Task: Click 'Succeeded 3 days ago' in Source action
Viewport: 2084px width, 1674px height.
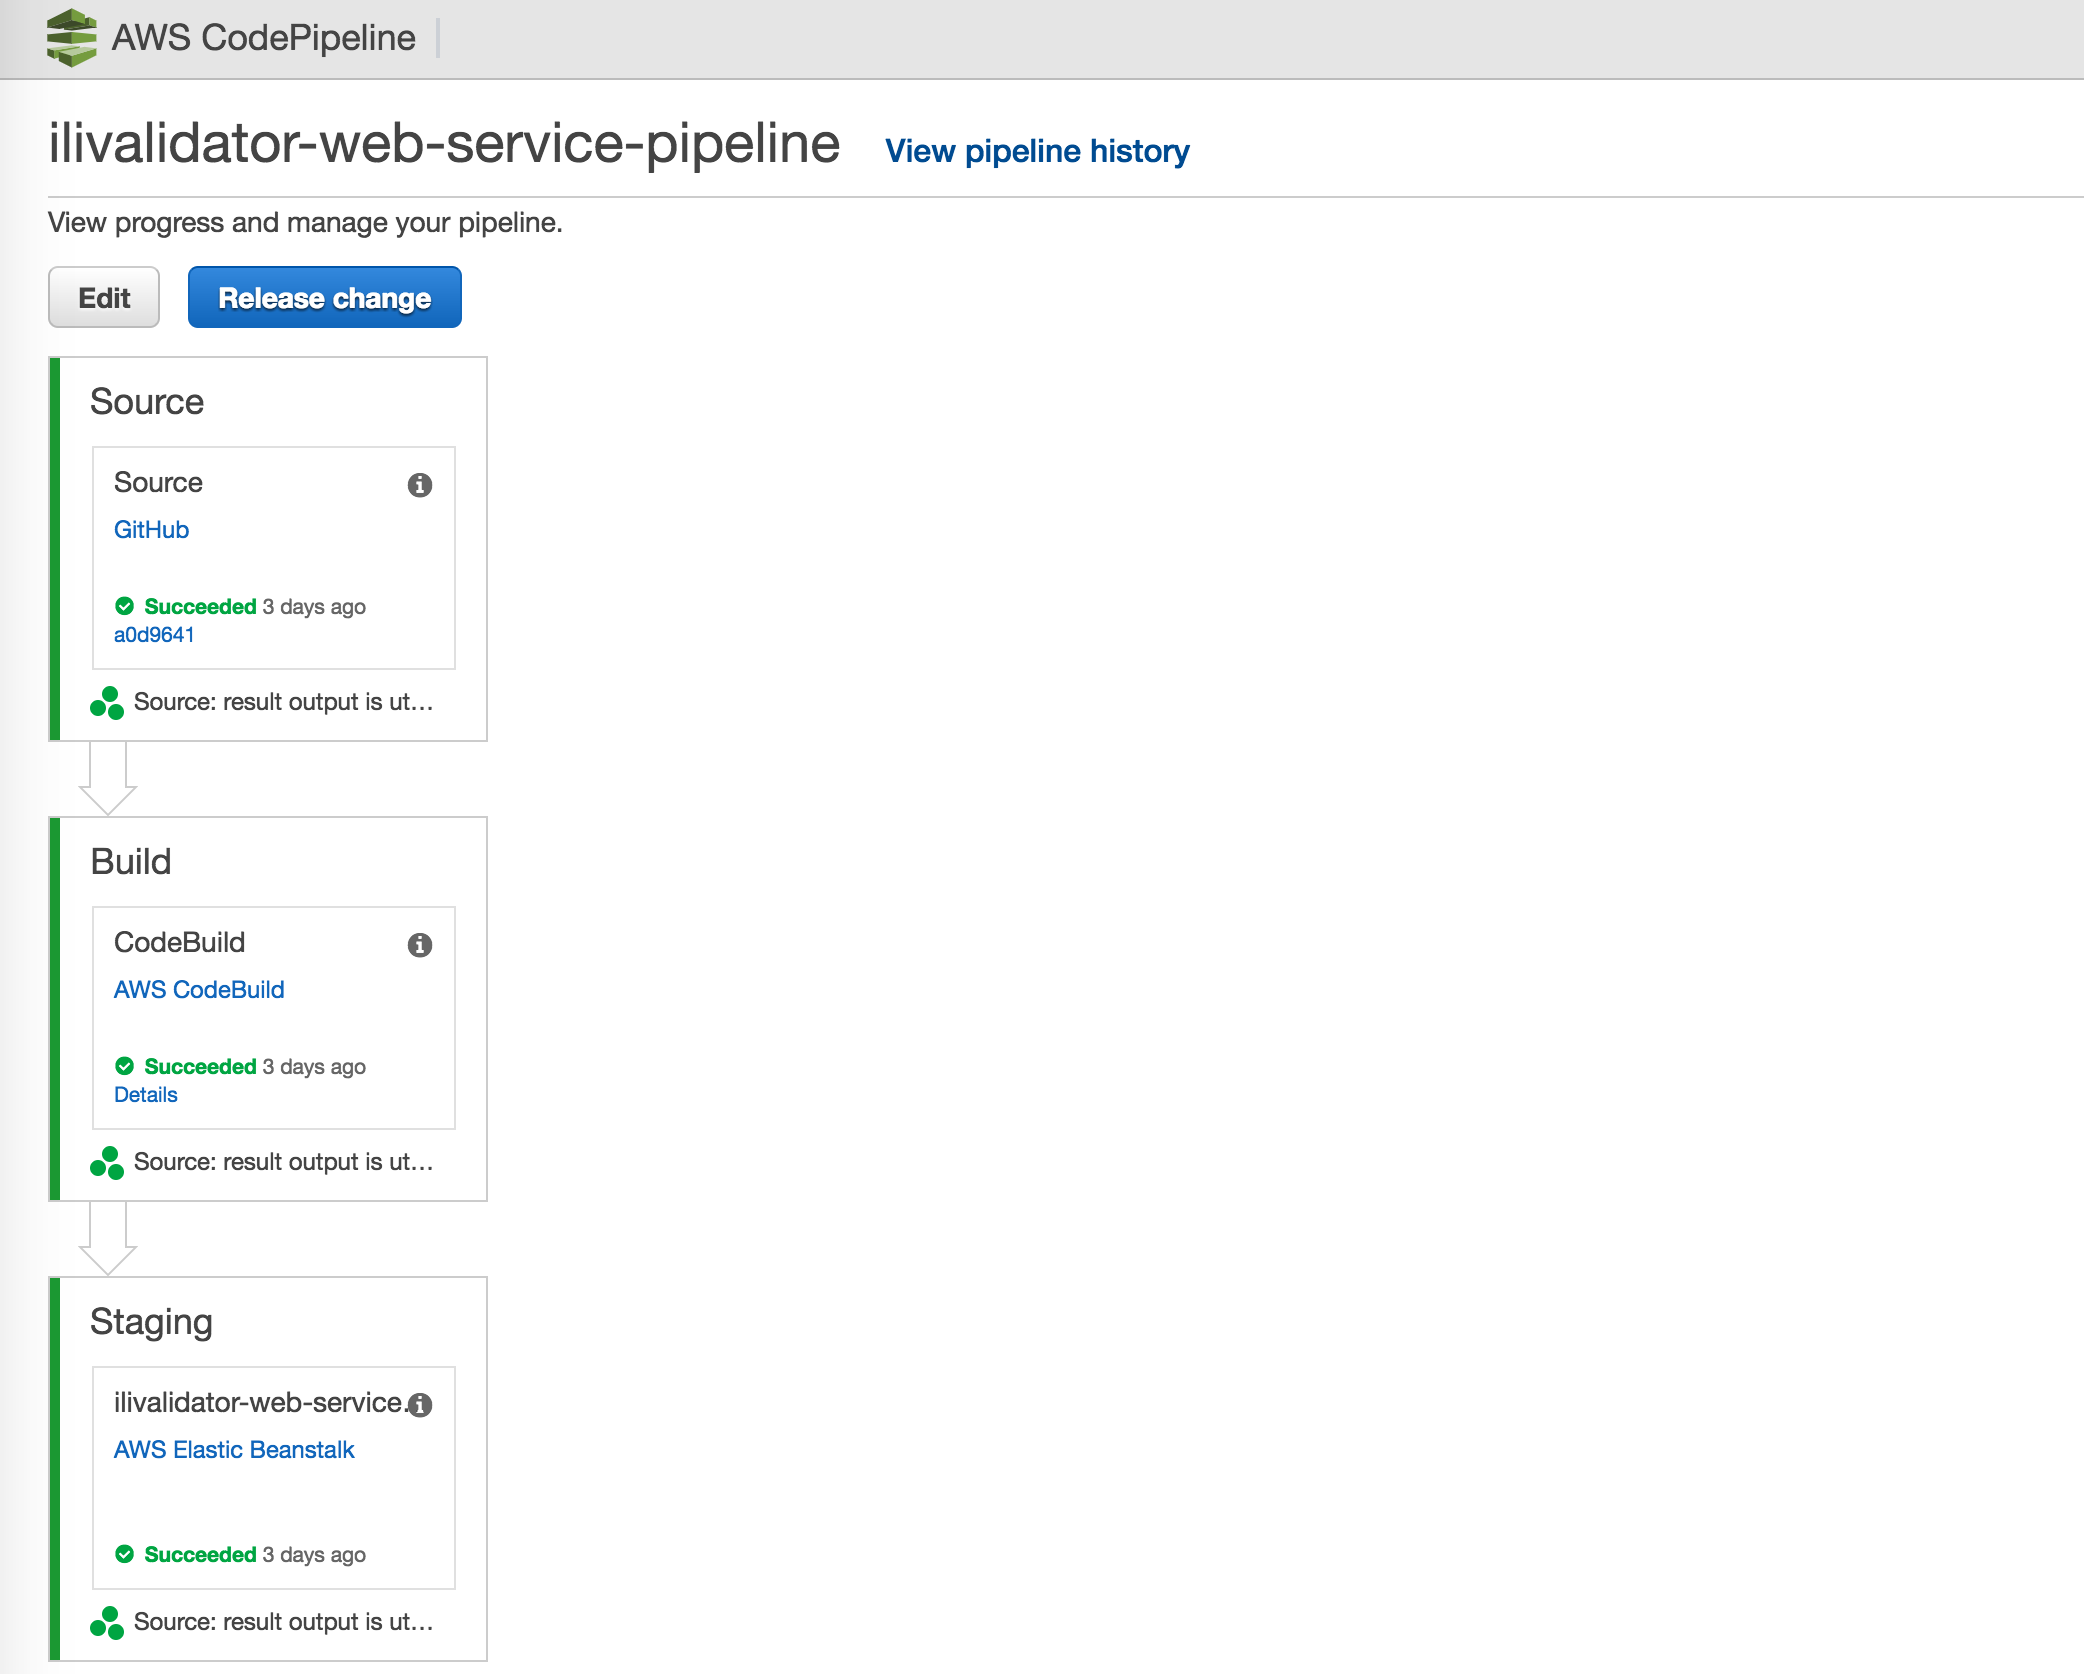Action: click(255, 607)
